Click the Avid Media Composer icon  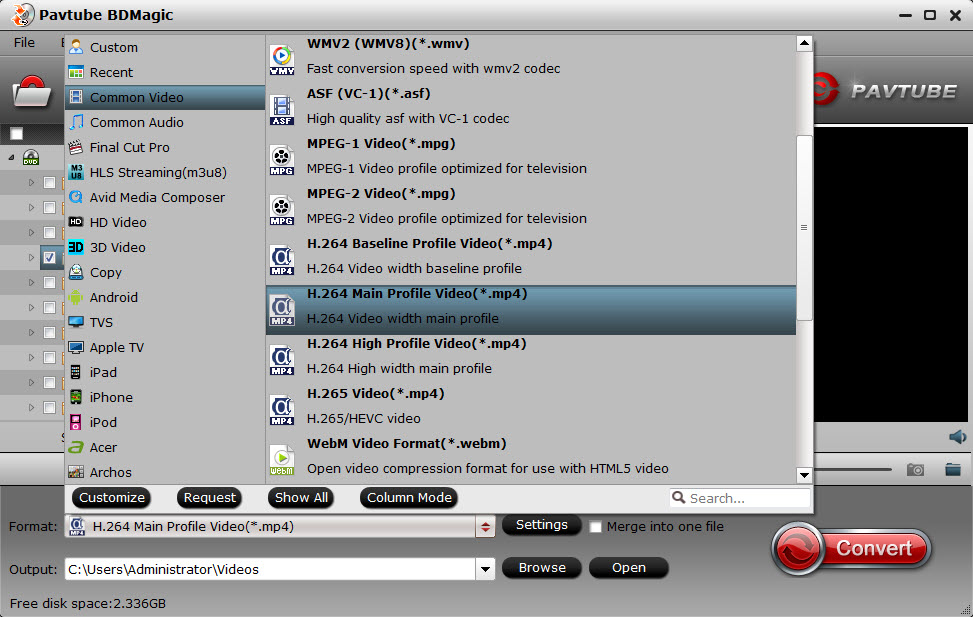coord(76,197)
